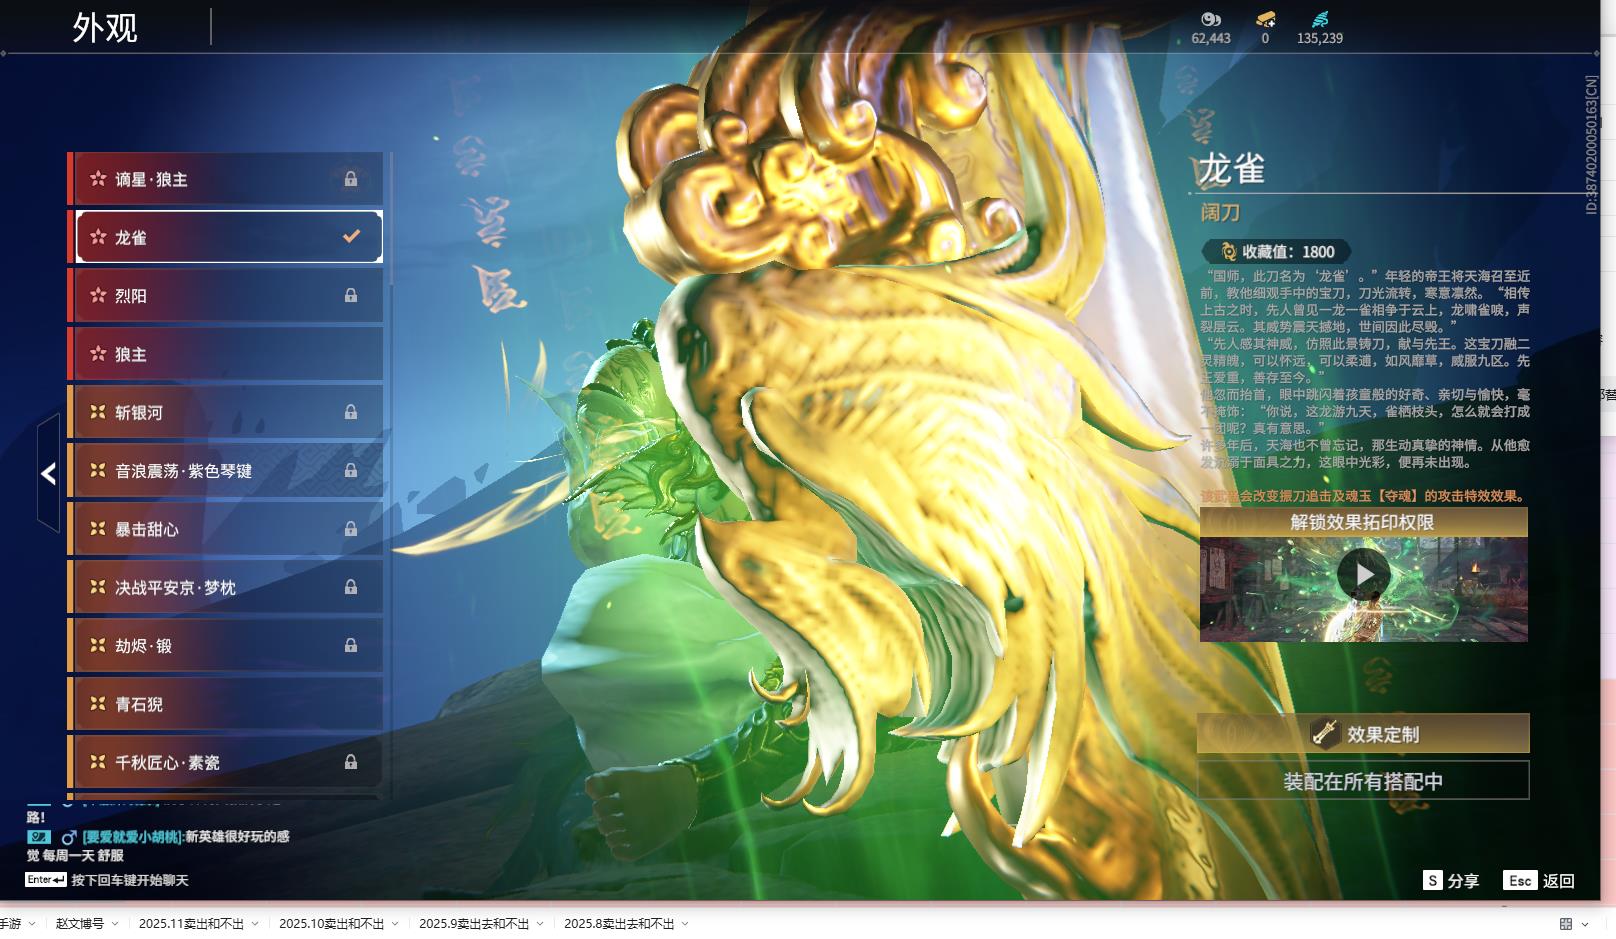Click the lock icon beside 斩银河

(351, 412)
